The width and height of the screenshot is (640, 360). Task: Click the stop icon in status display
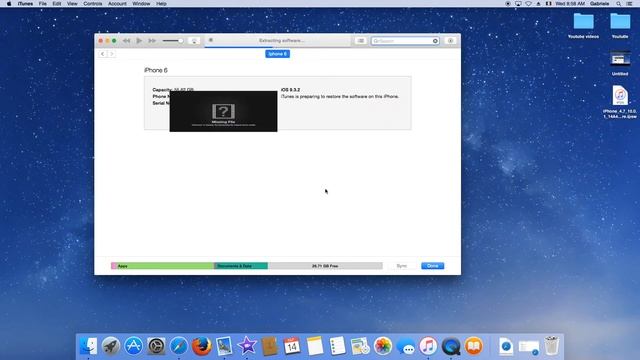[x=211, y=40]
